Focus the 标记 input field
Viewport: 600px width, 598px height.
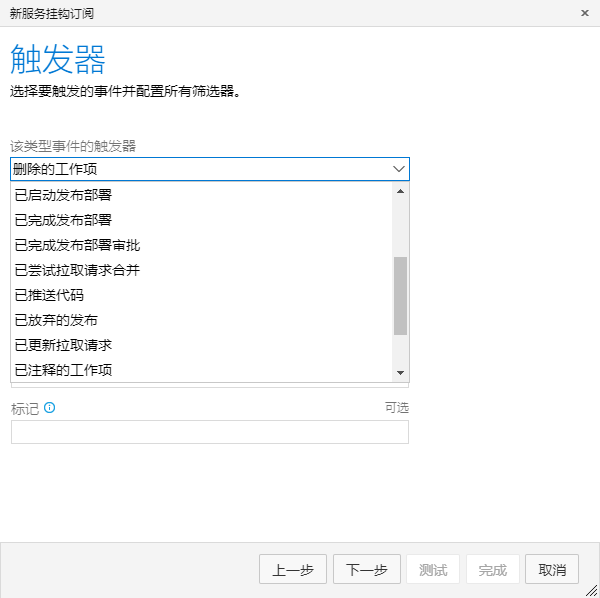point(210,432)
